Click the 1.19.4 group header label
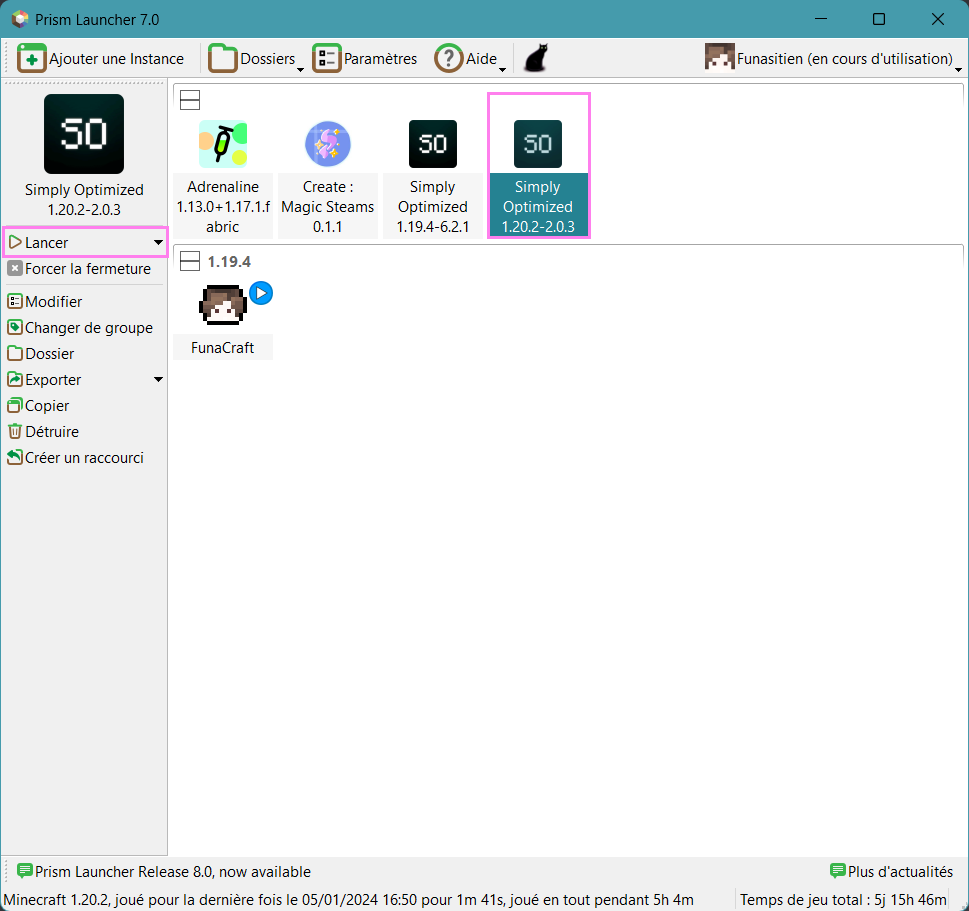 coord(229,261)
